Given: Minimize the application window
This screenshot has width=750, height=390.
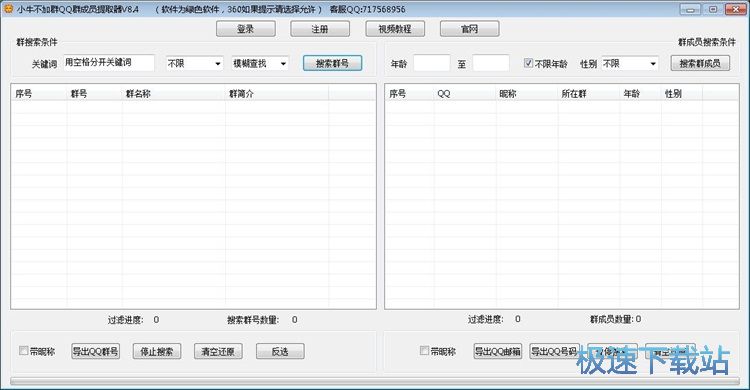Looking at the screenshot, I should coord(690,9).
